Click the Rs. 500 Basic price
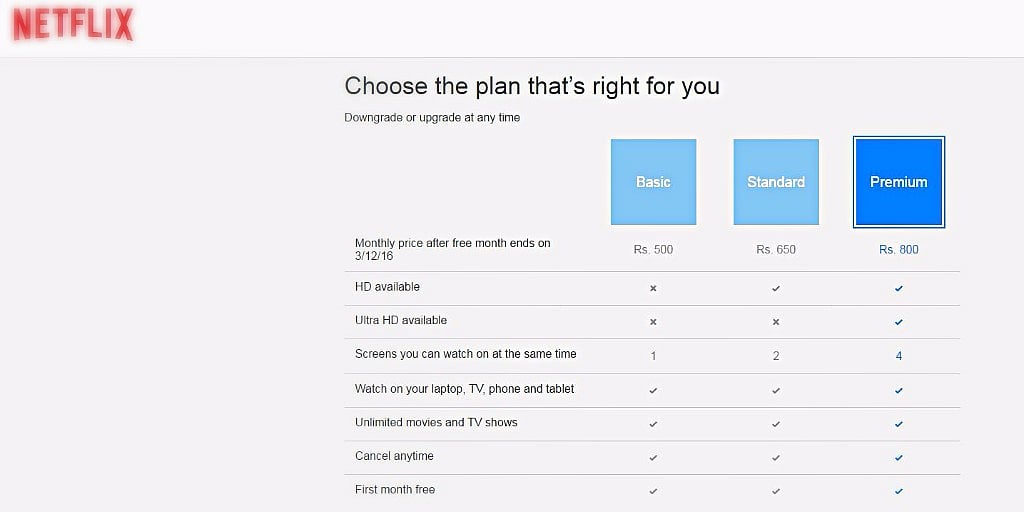 653,249
